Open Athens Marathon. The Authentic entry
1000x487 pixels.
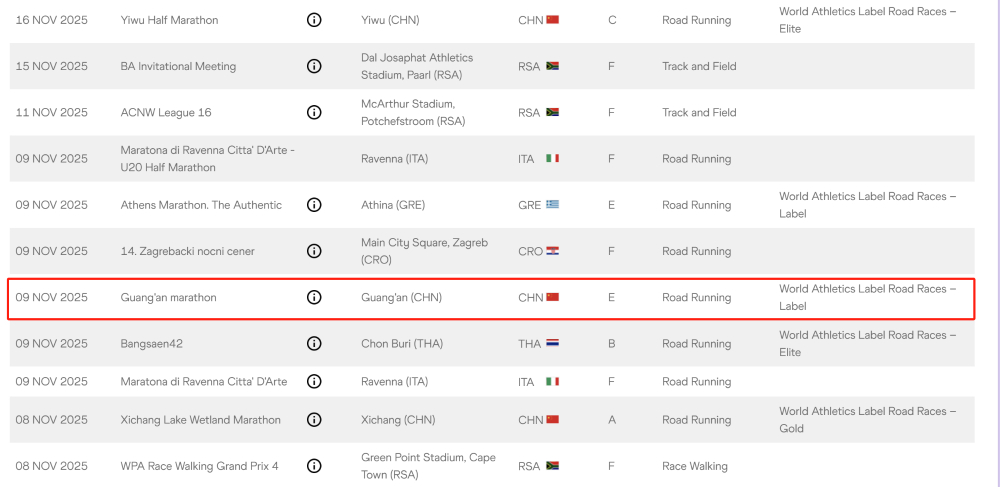(201, 205)
